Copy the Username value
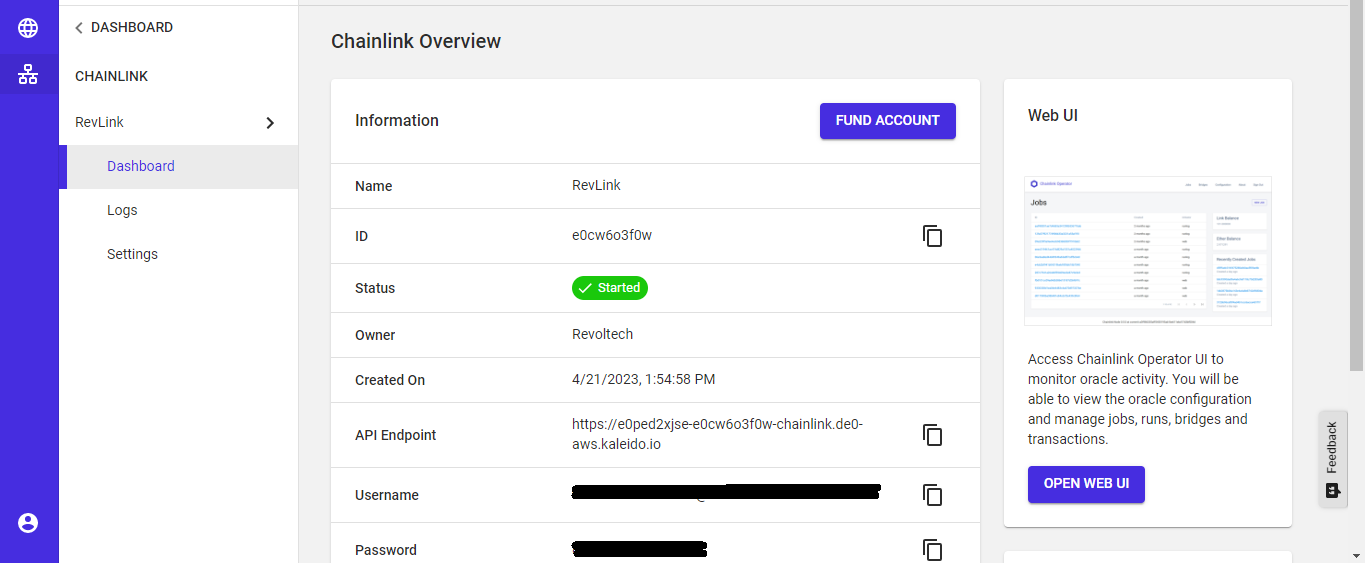 click(x=932, y=495)
